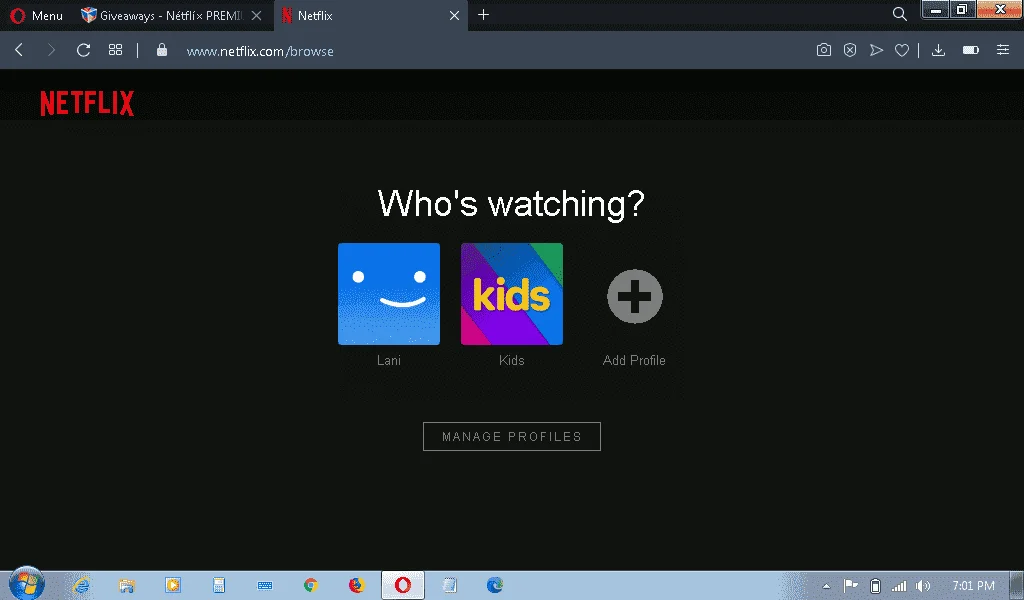
Task: Click the Lani profile name label
Action: pos(389,360)
